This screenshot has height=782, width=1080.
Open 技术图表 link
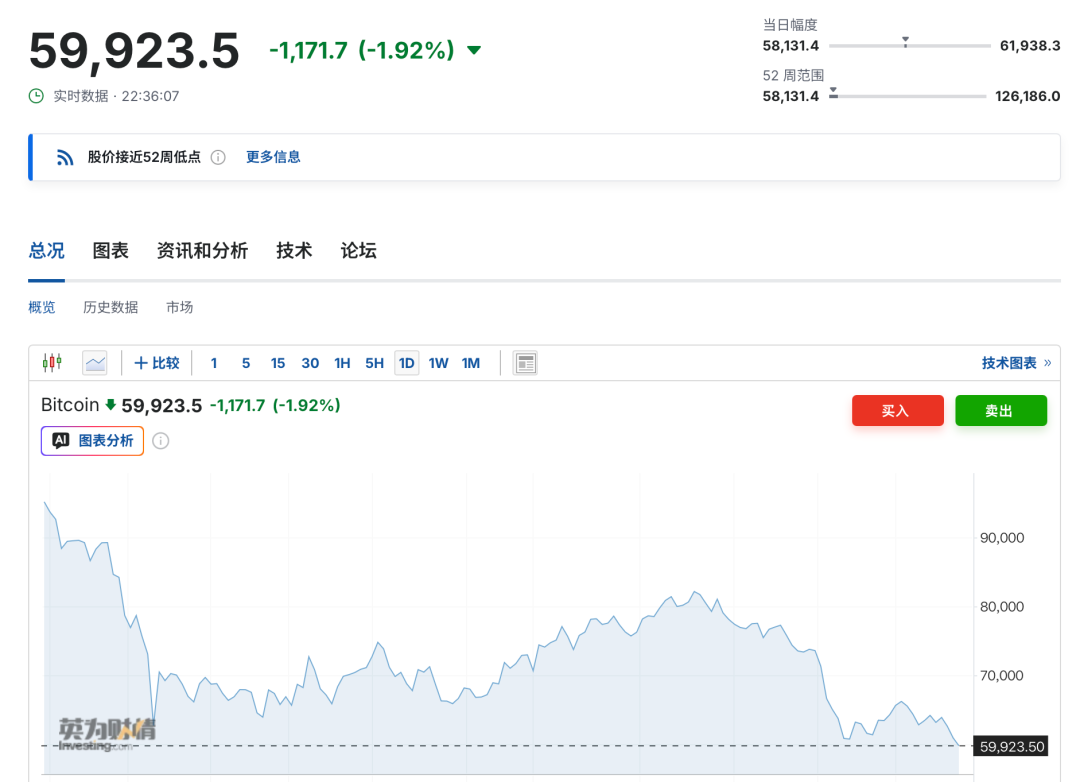tap(1016, 362)
